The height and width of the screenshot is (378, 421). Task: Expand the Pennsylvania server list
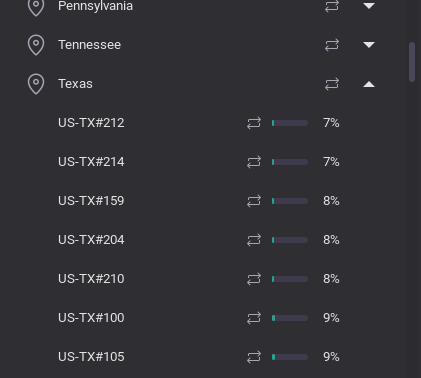pos(369,6)
